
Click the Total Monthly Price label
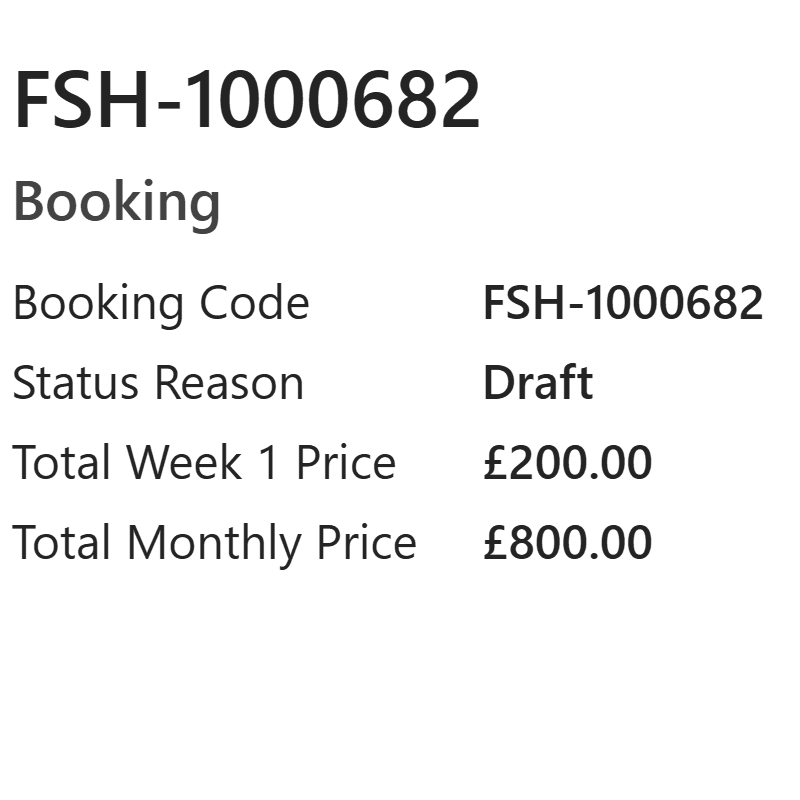click(214, 543)
